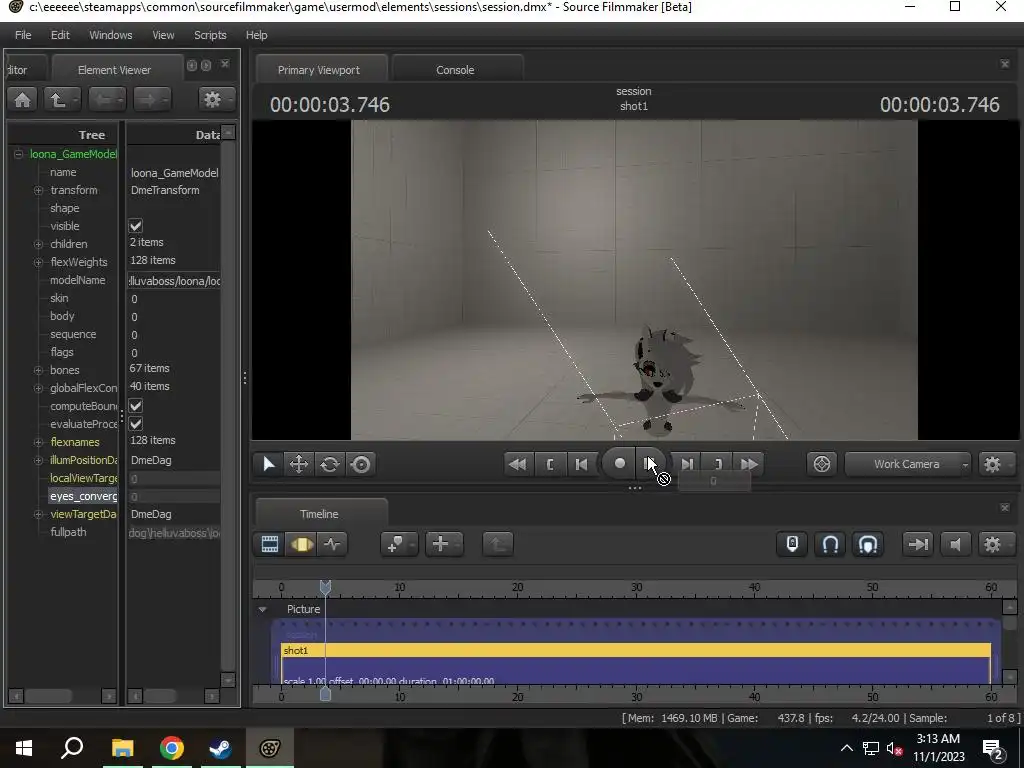Fast forward playback
Screen dimensions: 1024x768
(749, 464)
